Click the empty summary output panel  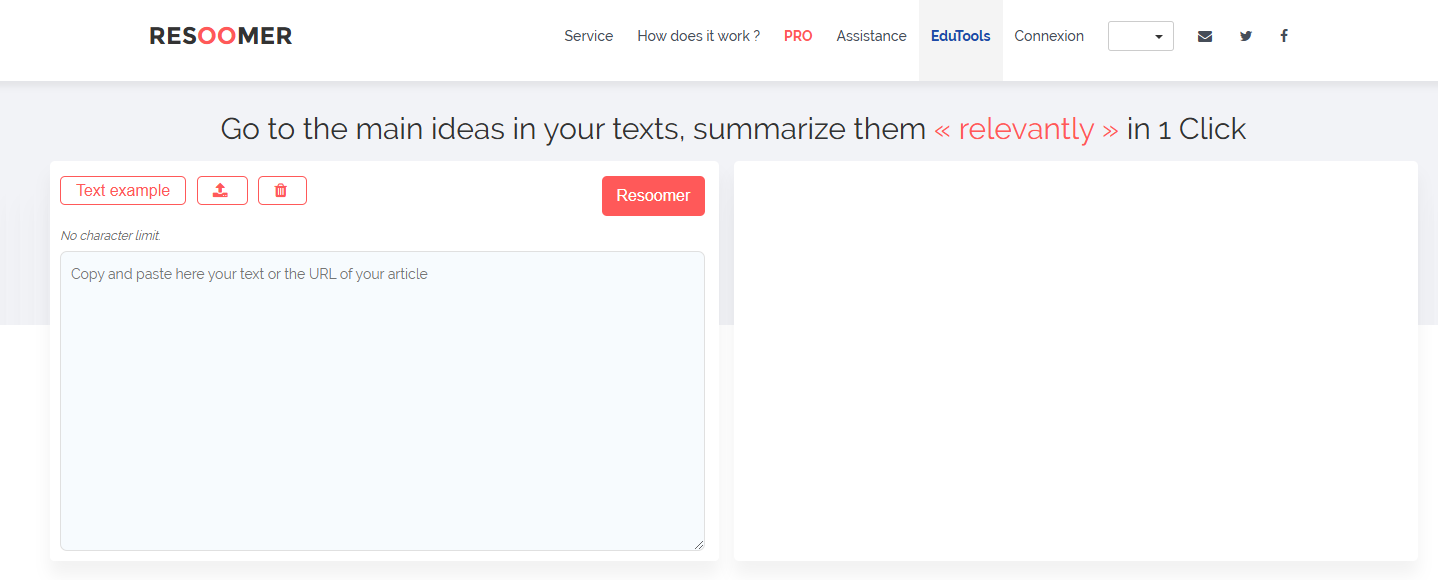1075,360
